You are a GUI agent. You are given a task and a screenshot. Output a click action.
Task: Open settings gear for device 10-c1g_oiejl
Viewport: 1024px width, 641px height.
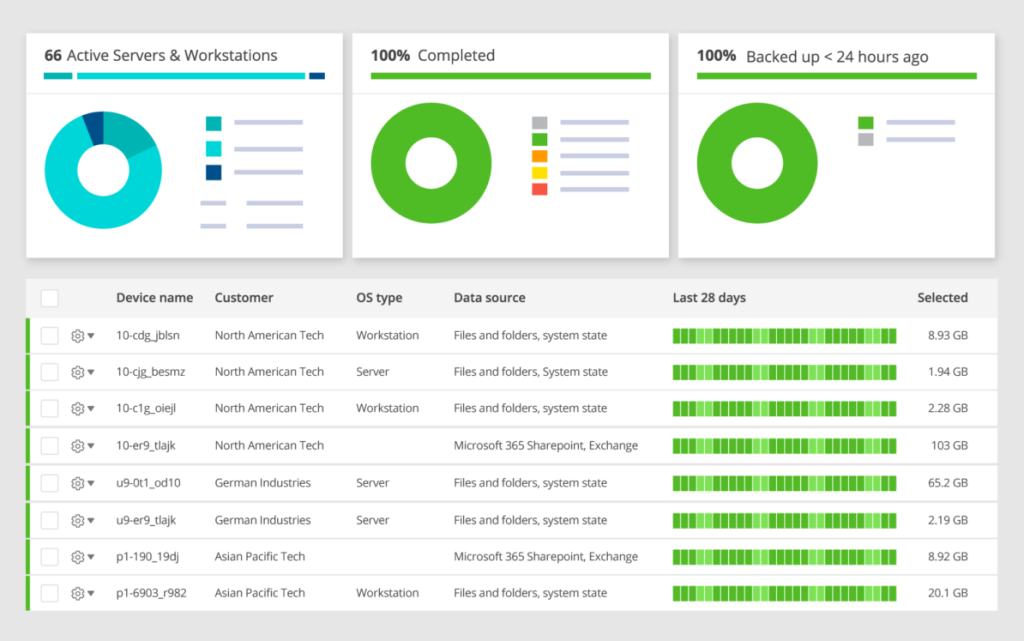point(77,409)
